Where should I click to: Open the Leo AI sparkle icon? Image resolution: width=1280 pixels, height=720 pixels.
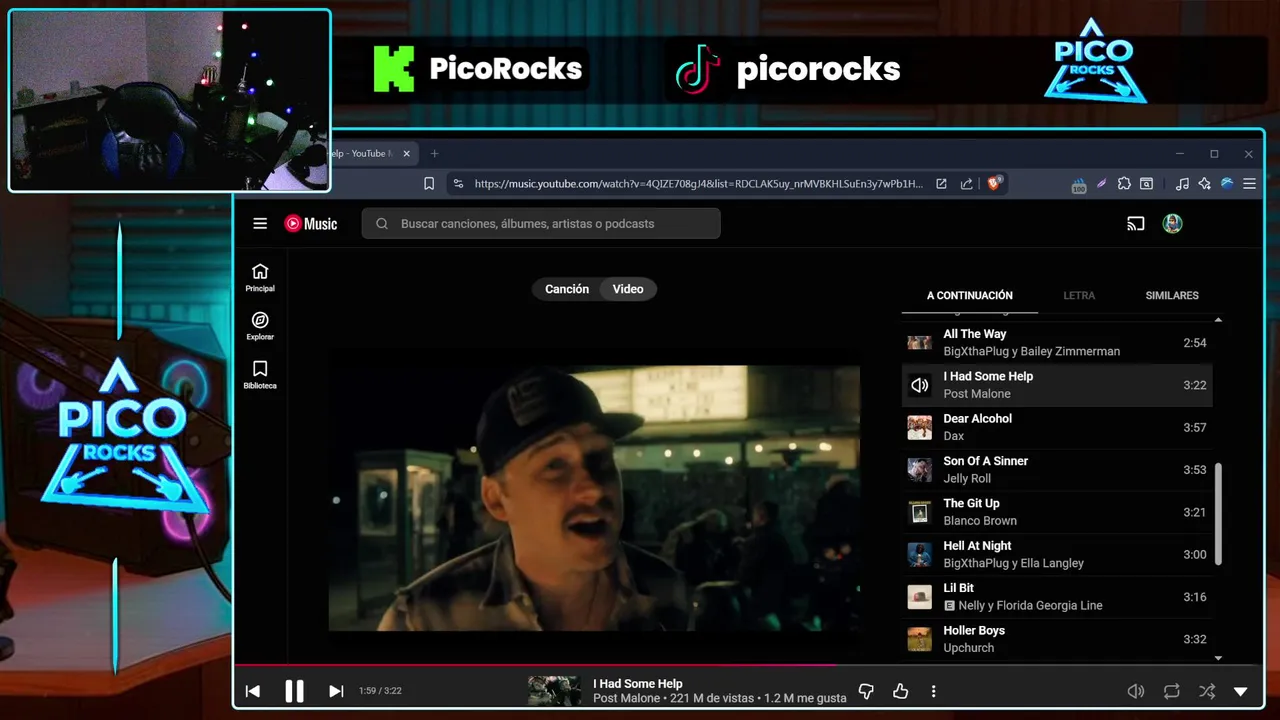coord(1204,184)
